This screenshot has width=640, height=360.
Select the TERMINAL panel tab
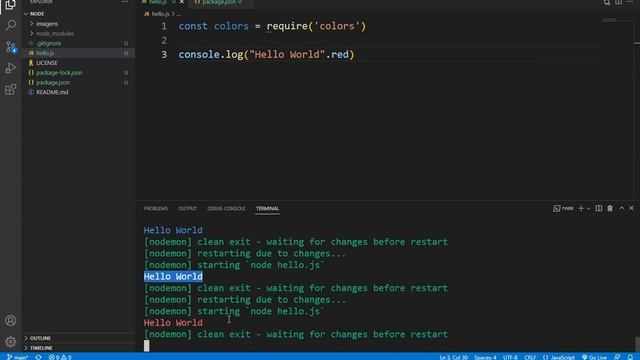(267, 209)
